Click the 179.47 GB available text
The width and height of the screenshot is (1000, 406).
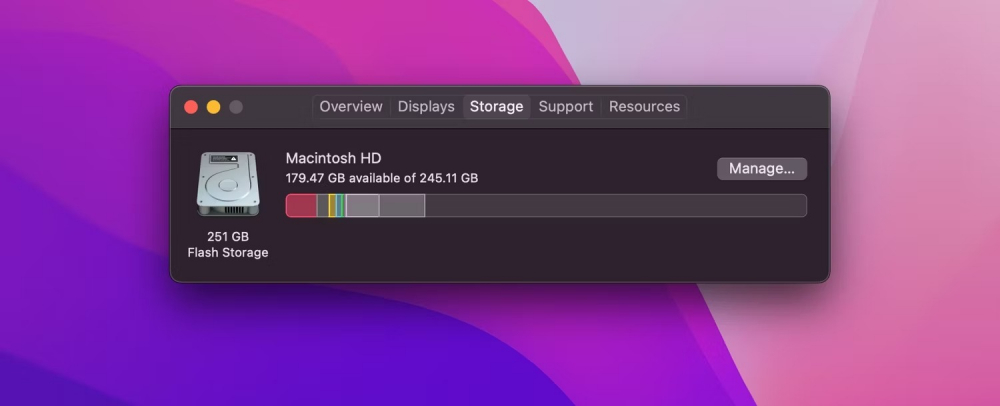tap(381, 178)
